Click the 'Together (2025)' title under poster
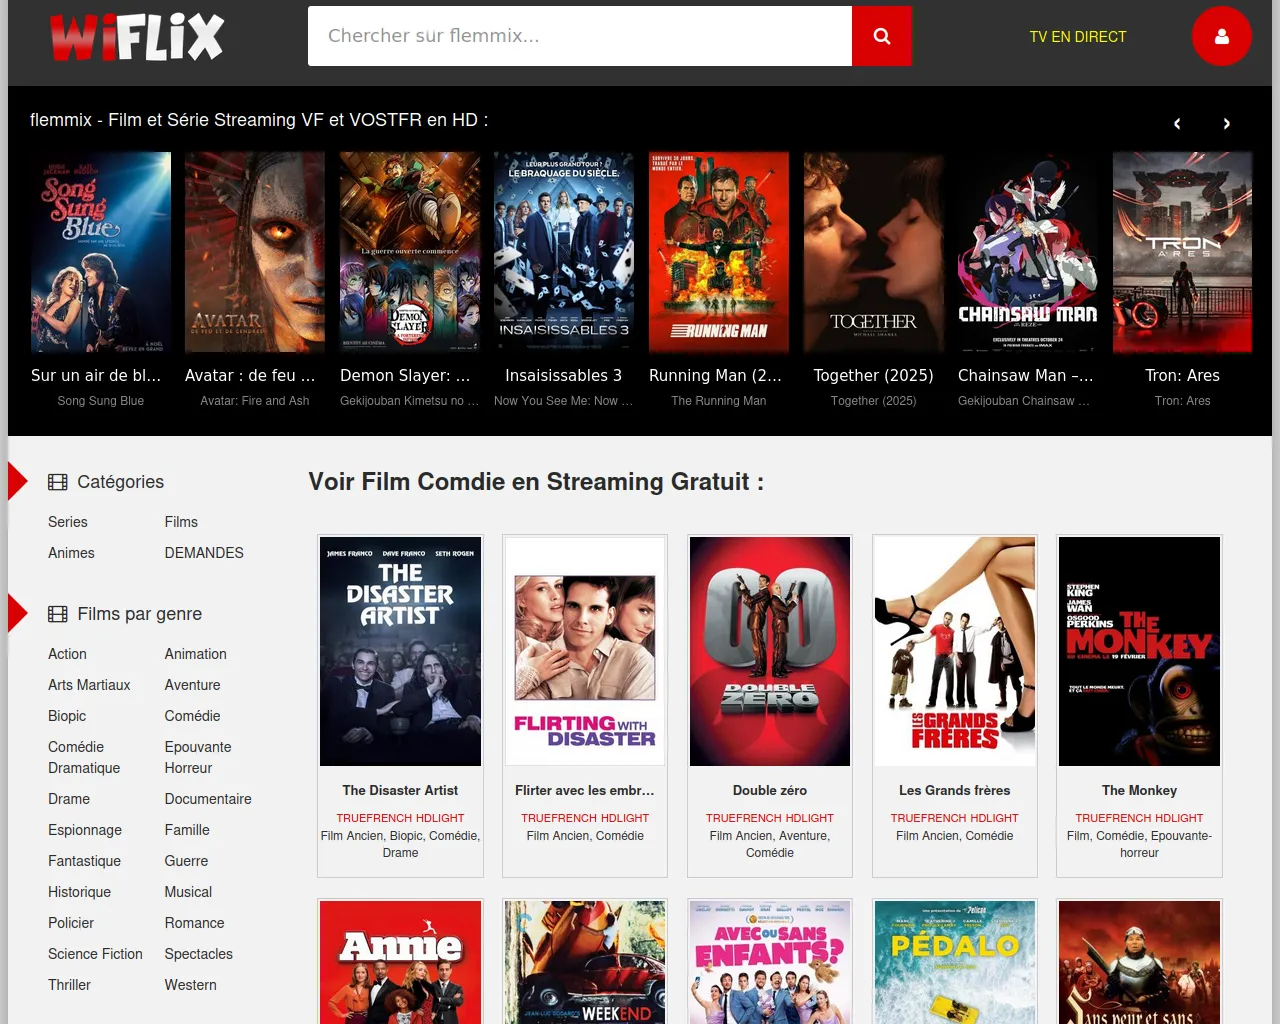The height and width of the screenshot is (1024, 1280). click(874, 376)
